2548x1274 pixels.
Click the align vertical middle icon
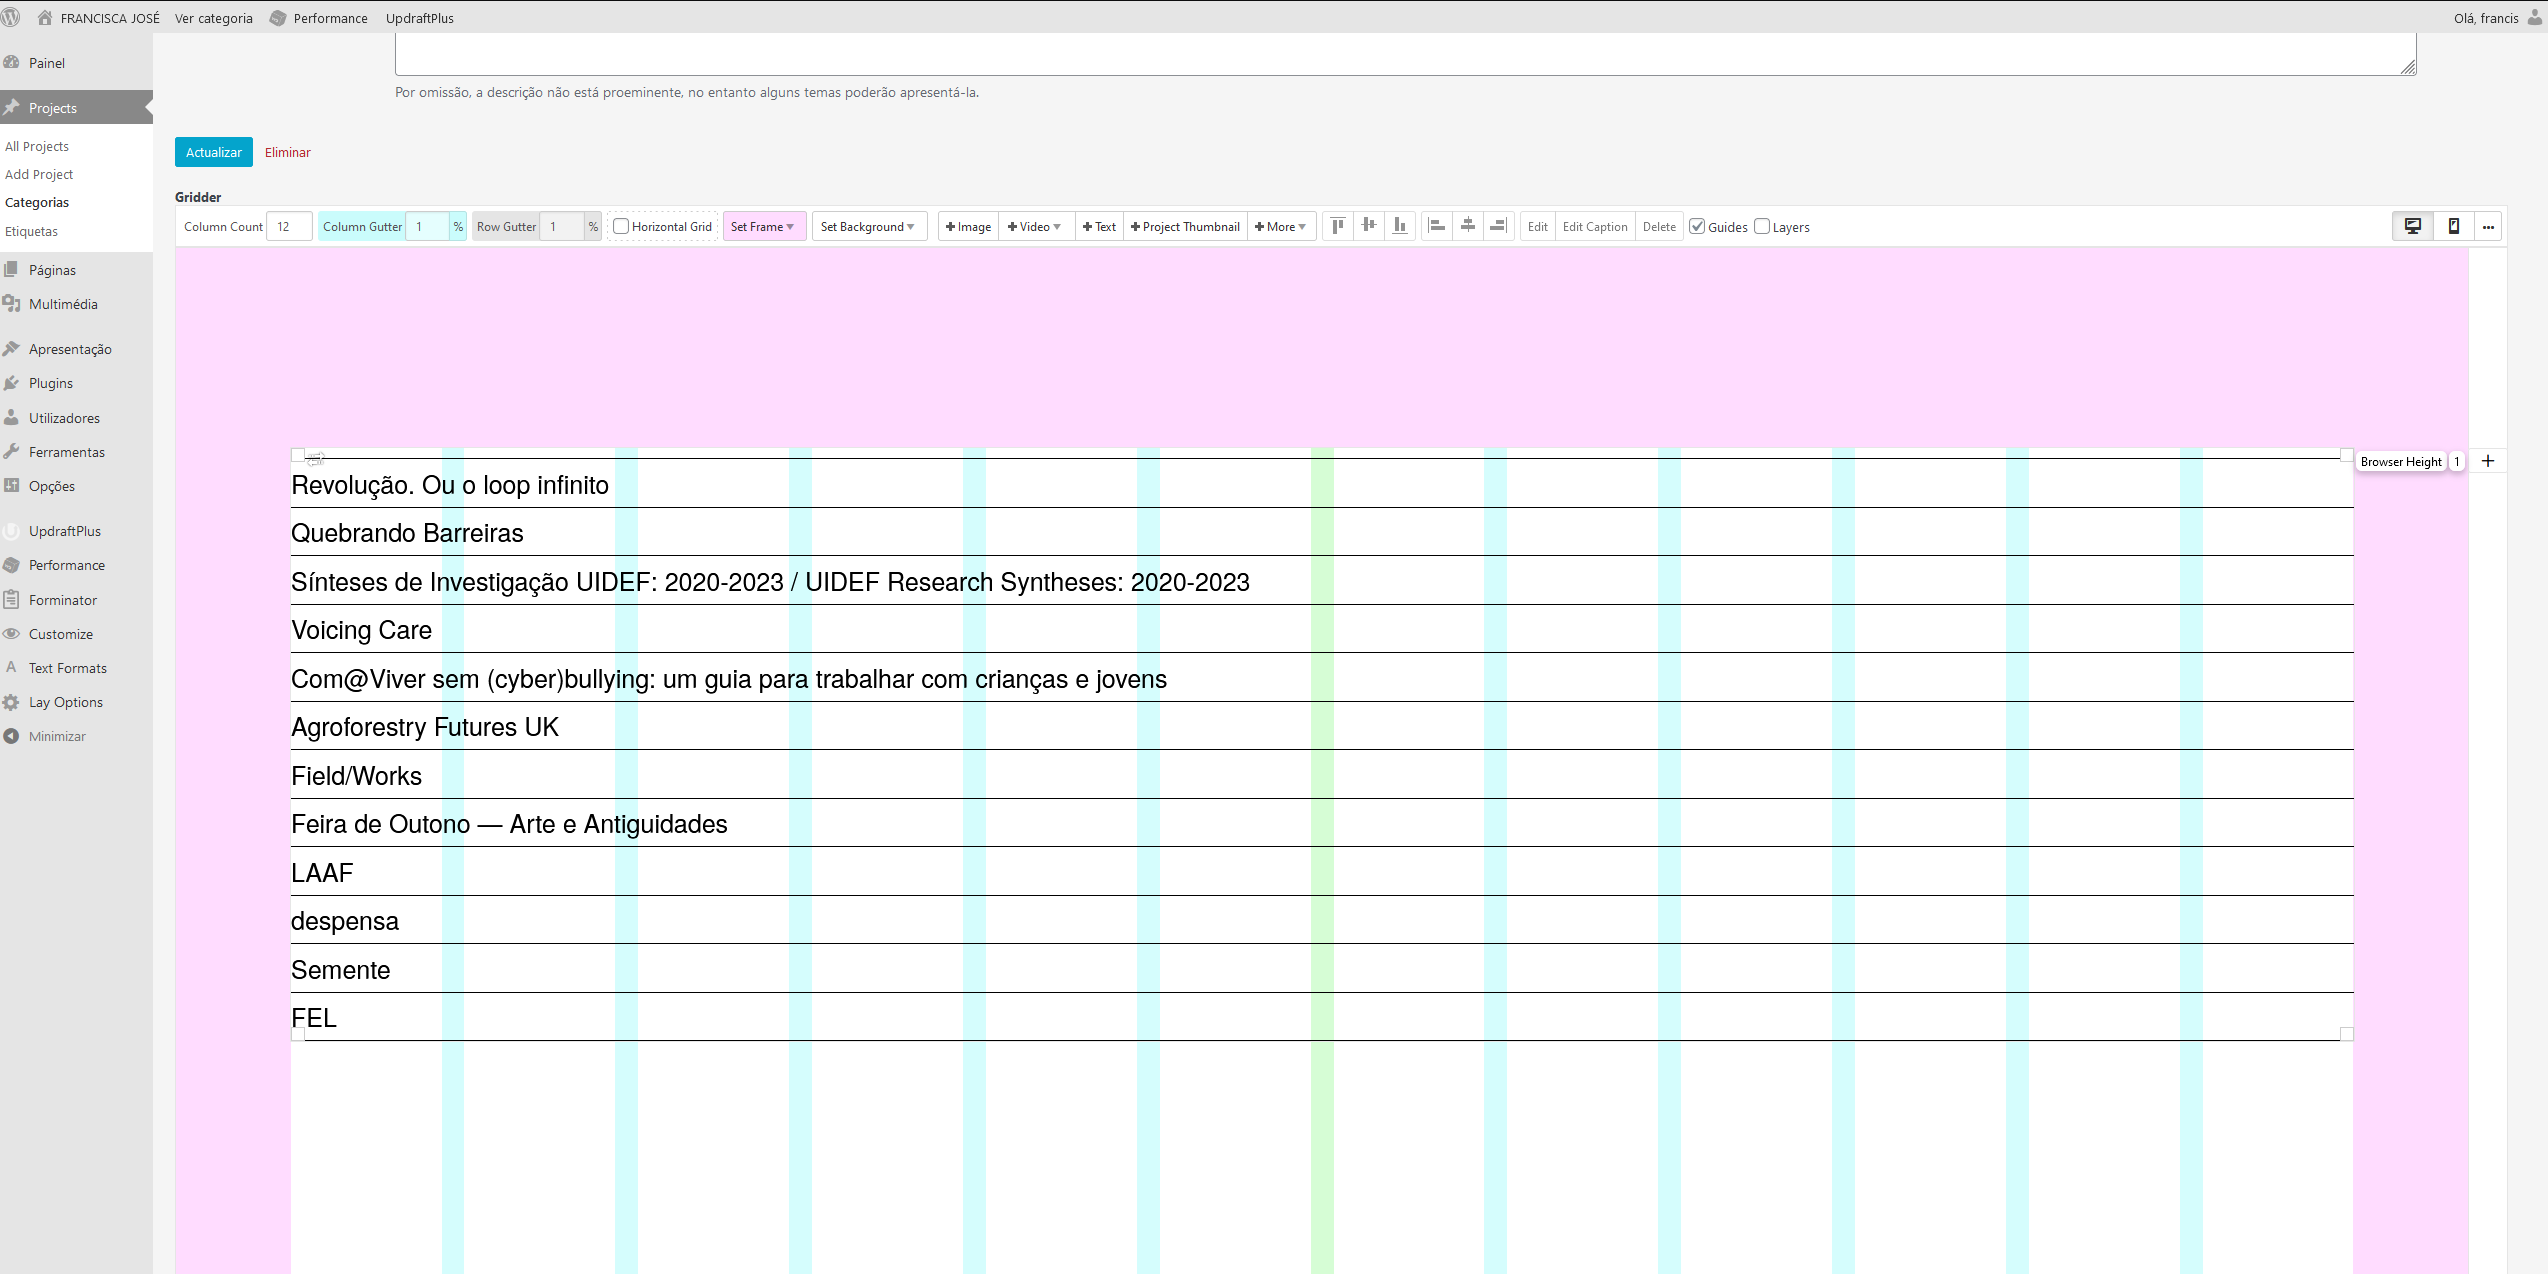(1369, 226)
